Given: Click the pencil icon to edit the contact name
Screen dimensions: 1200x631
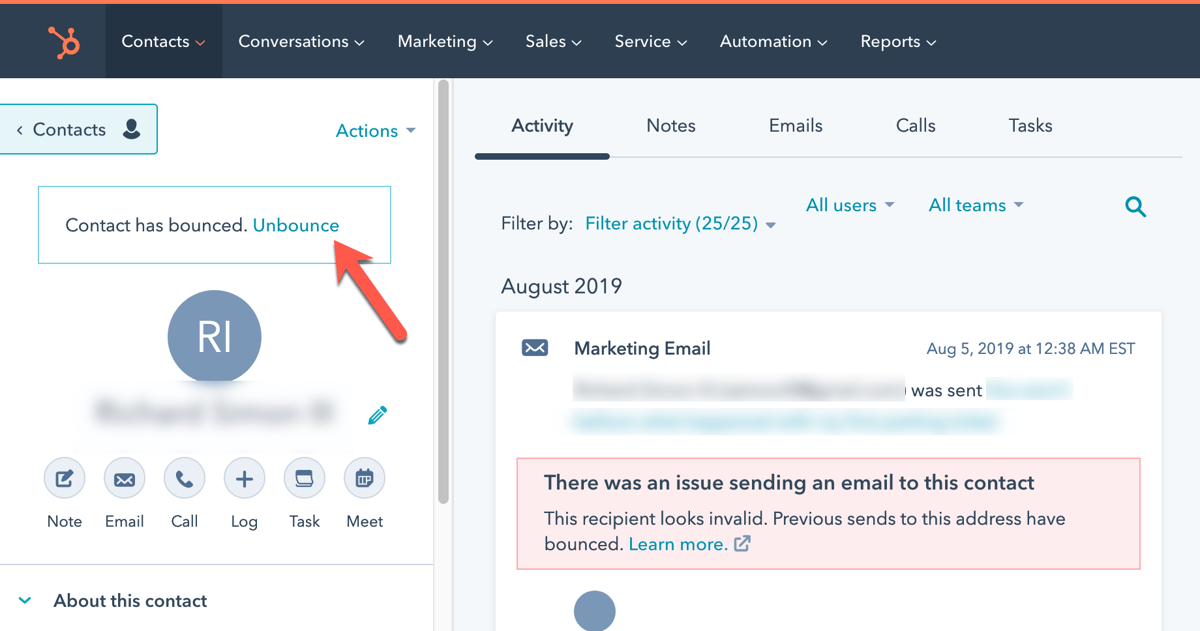Looking at the screenshot, I should (x=377, y=414).
